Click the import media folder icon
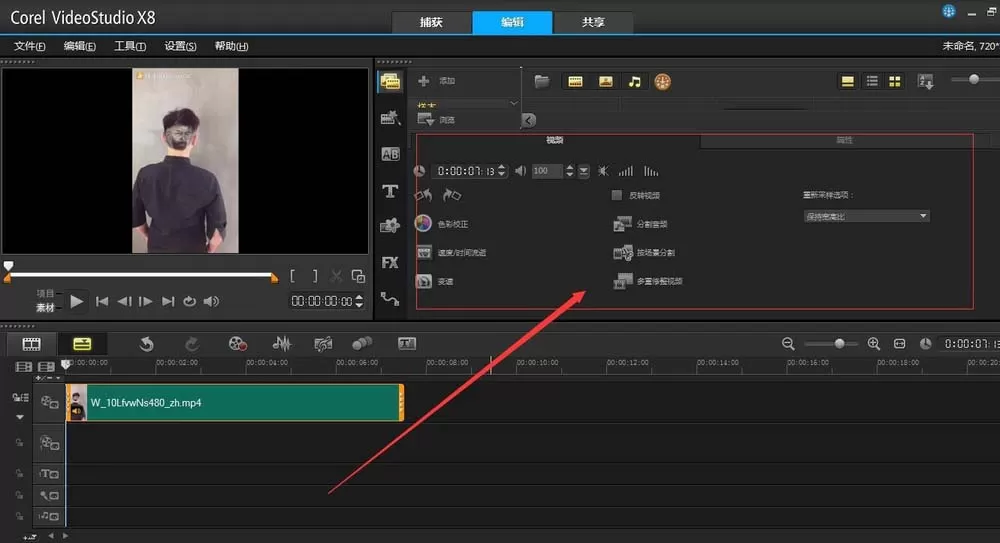This screenshot has height=543, width=1000. coord(541,81)
